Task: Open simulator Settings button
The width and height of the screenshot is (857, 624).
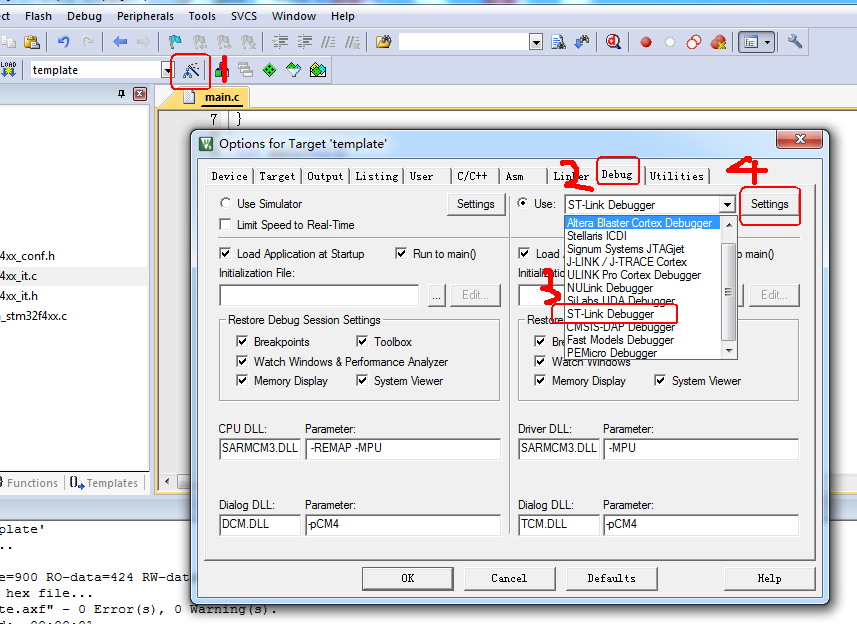Action: [x=476, y=204]
